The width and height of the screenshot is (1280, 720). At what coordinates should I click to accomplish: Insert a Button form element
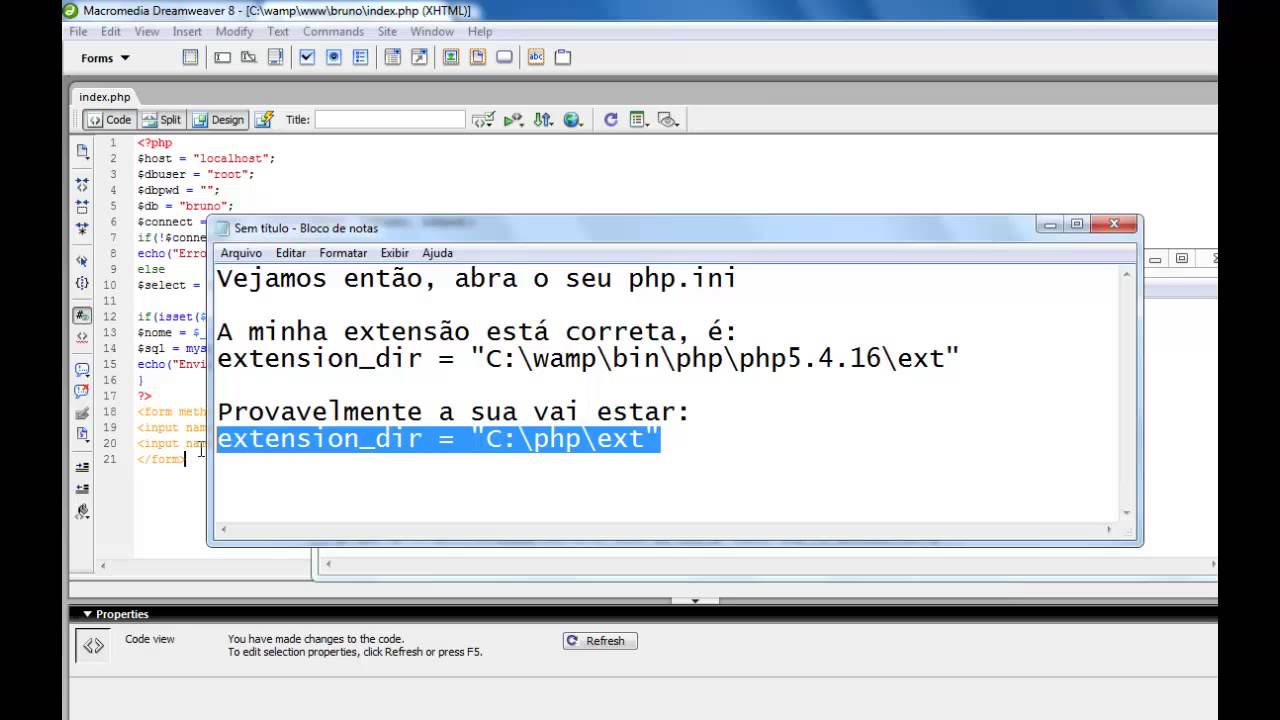click(505, 58)
